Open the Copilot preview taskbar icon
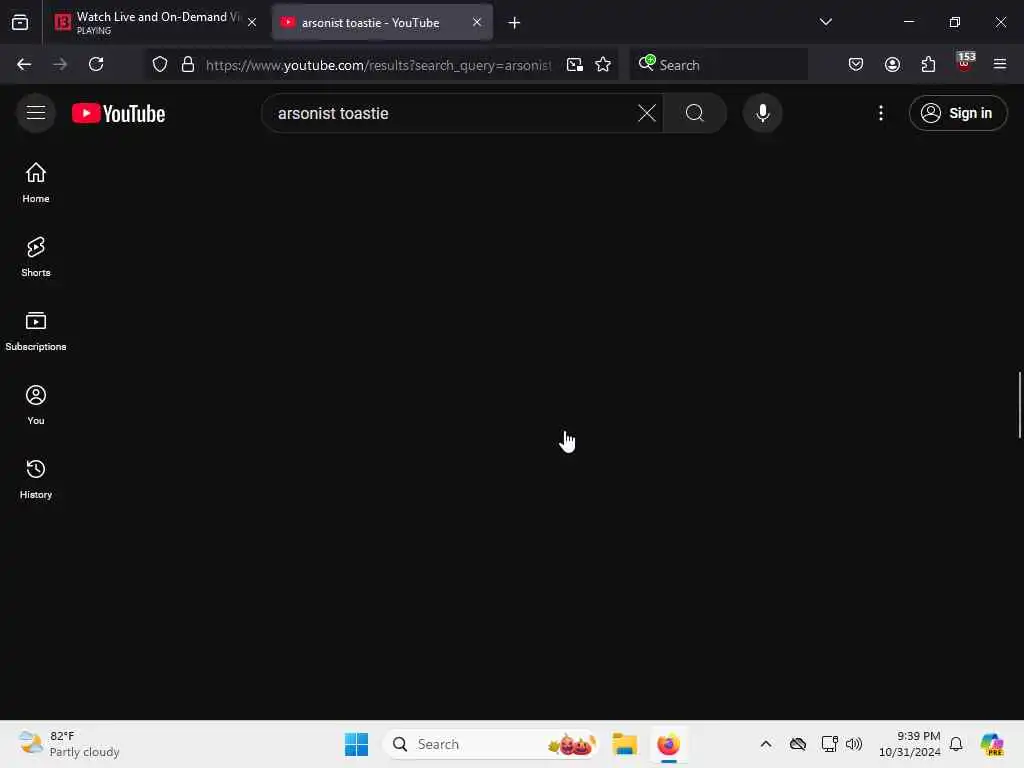This screenshot has width=1024, height=768. tap(992, 744)
